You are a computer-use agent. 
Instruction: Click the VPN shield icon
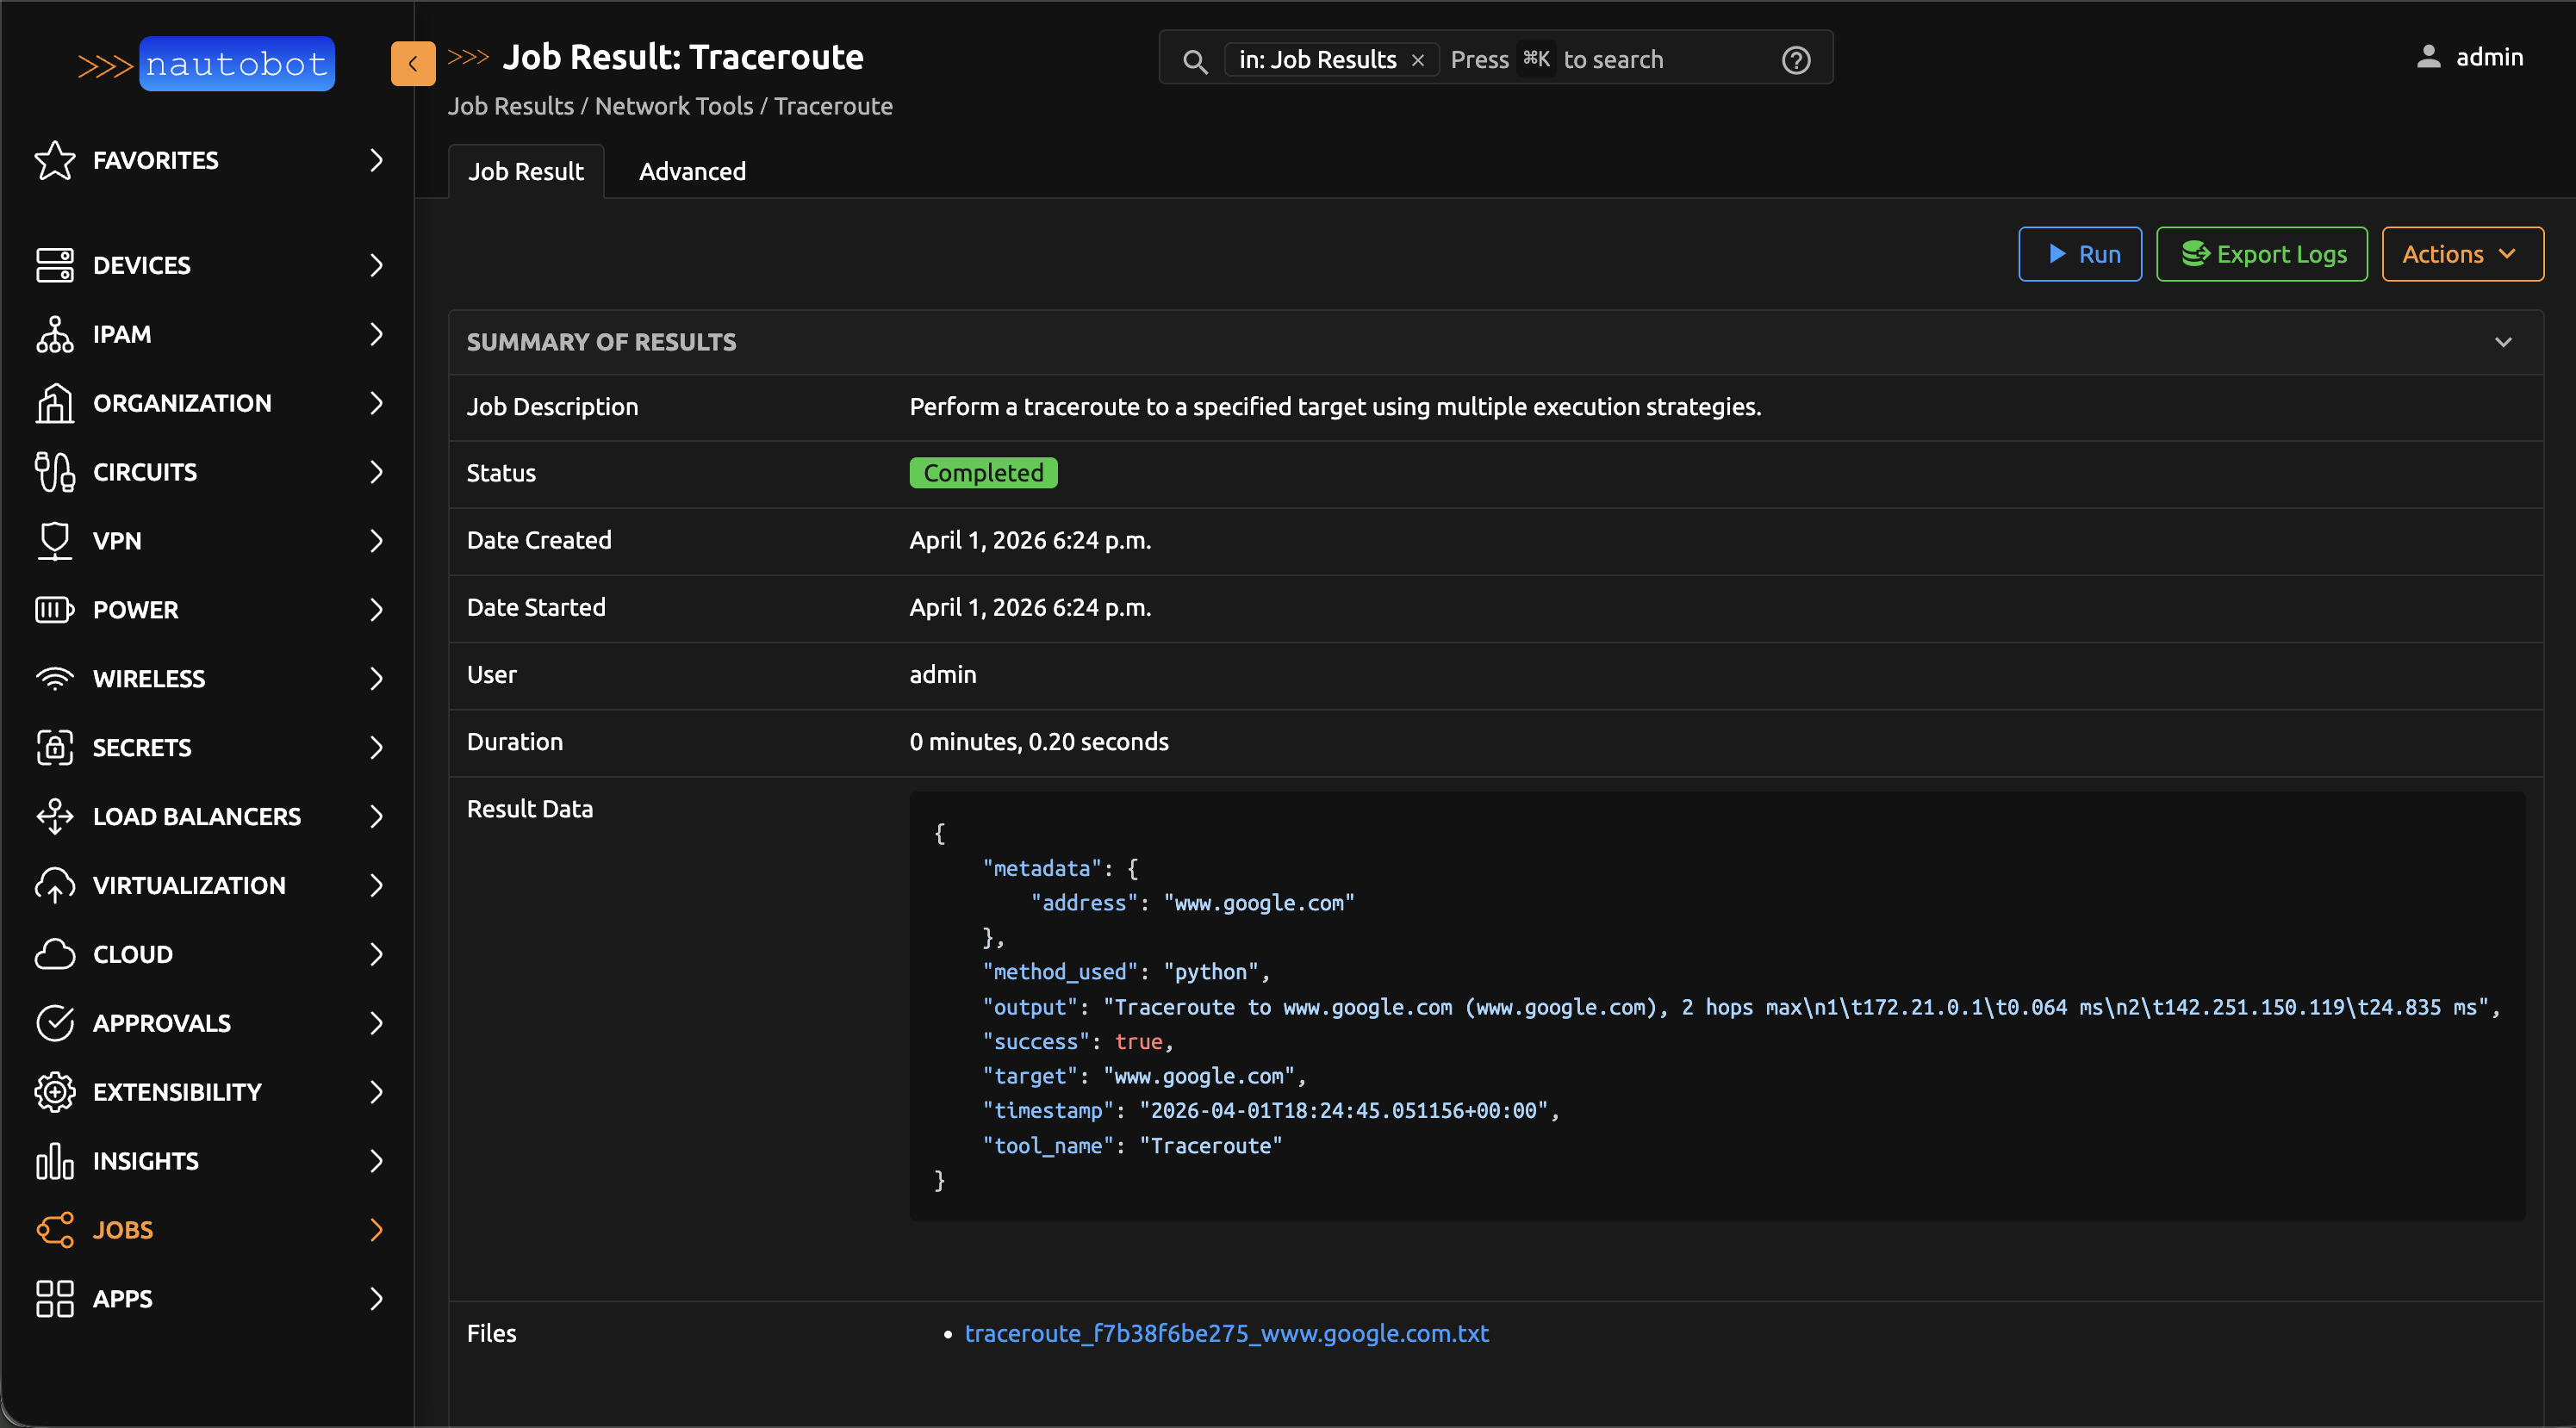point(54,541)
